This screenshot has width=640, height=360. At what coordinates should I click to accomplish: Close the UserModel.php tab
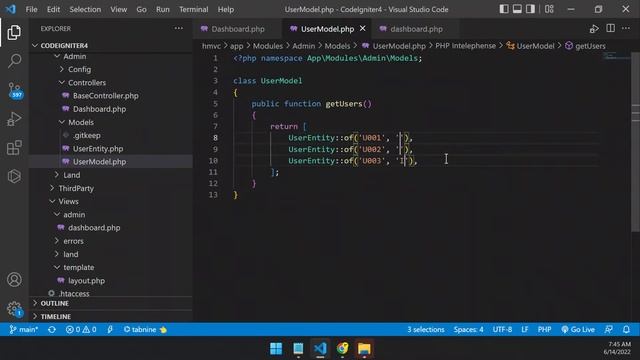click(362, 29)
